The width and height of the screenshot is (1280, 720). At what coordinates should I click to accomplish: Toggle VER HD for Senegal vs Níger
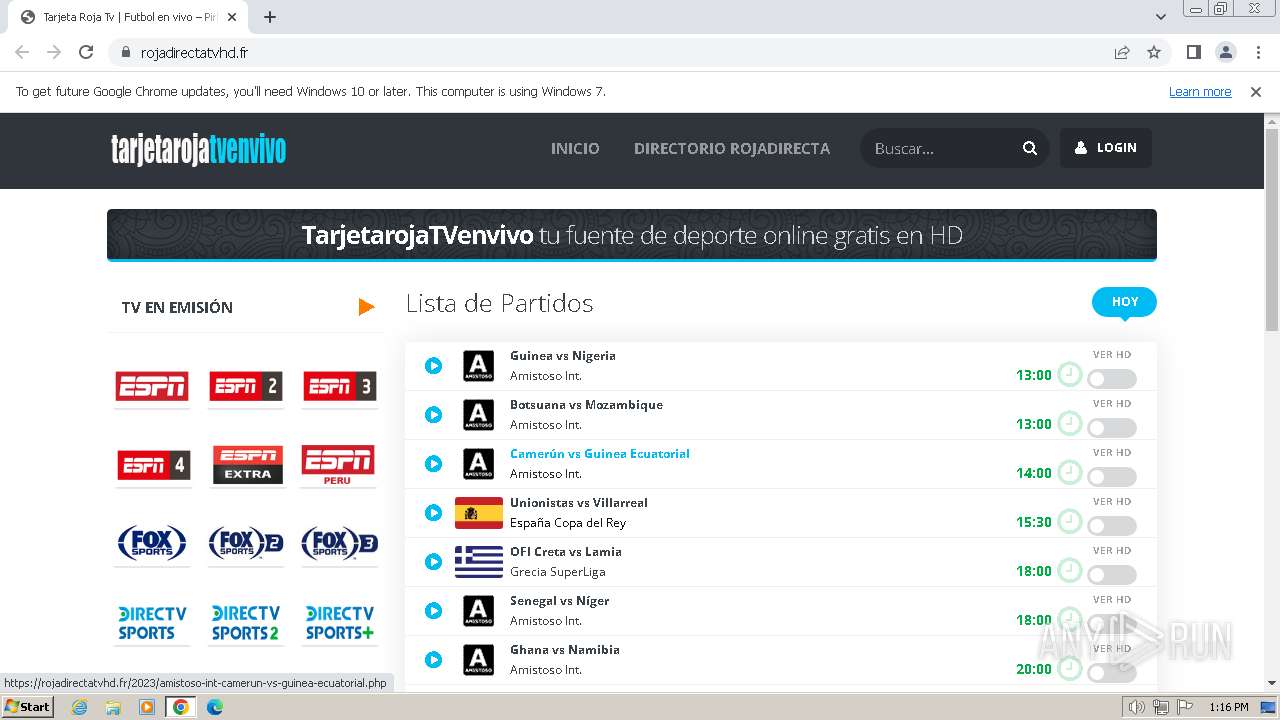click(1112, 624)
